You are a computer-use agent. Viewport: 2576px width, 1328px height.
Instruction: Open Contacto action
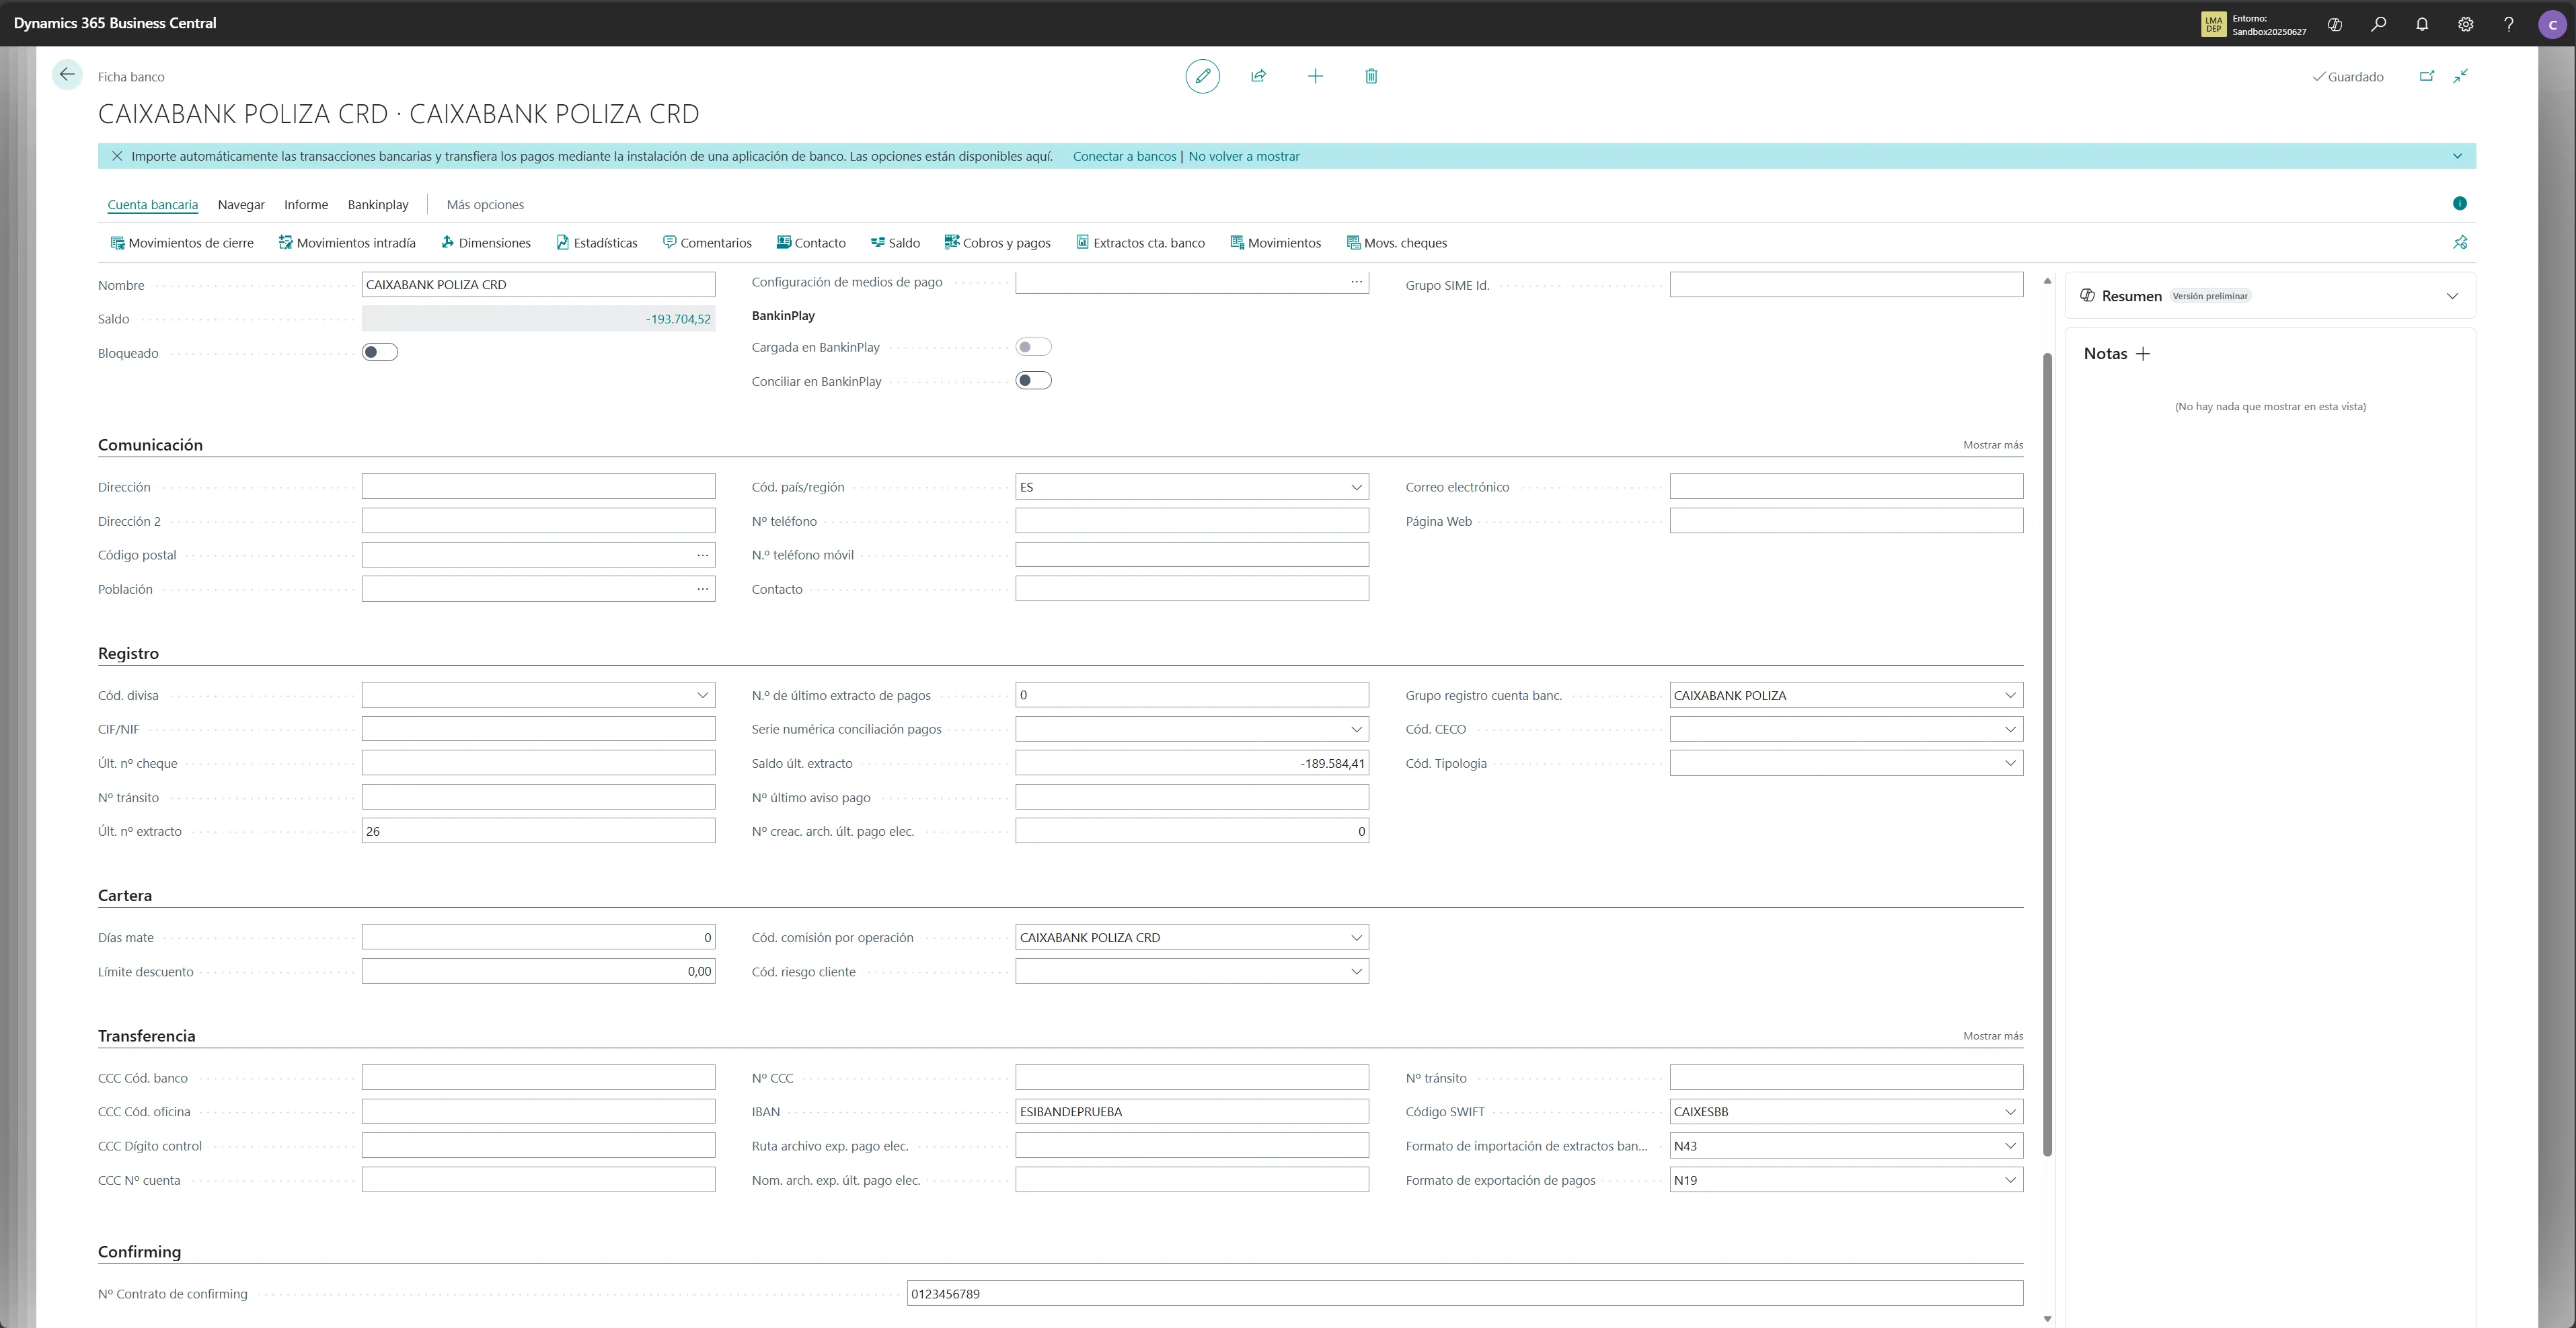(811, 243)
